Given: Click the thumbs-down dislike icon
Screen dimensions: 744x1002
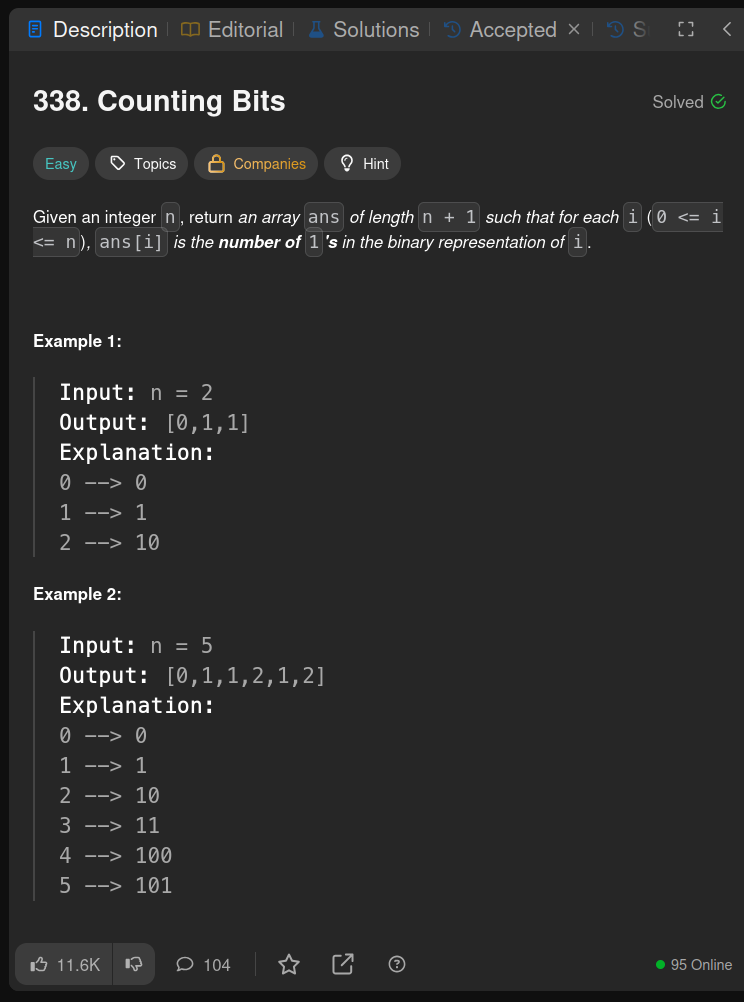Looking at the screenshot, I should [x=134, y=964].
